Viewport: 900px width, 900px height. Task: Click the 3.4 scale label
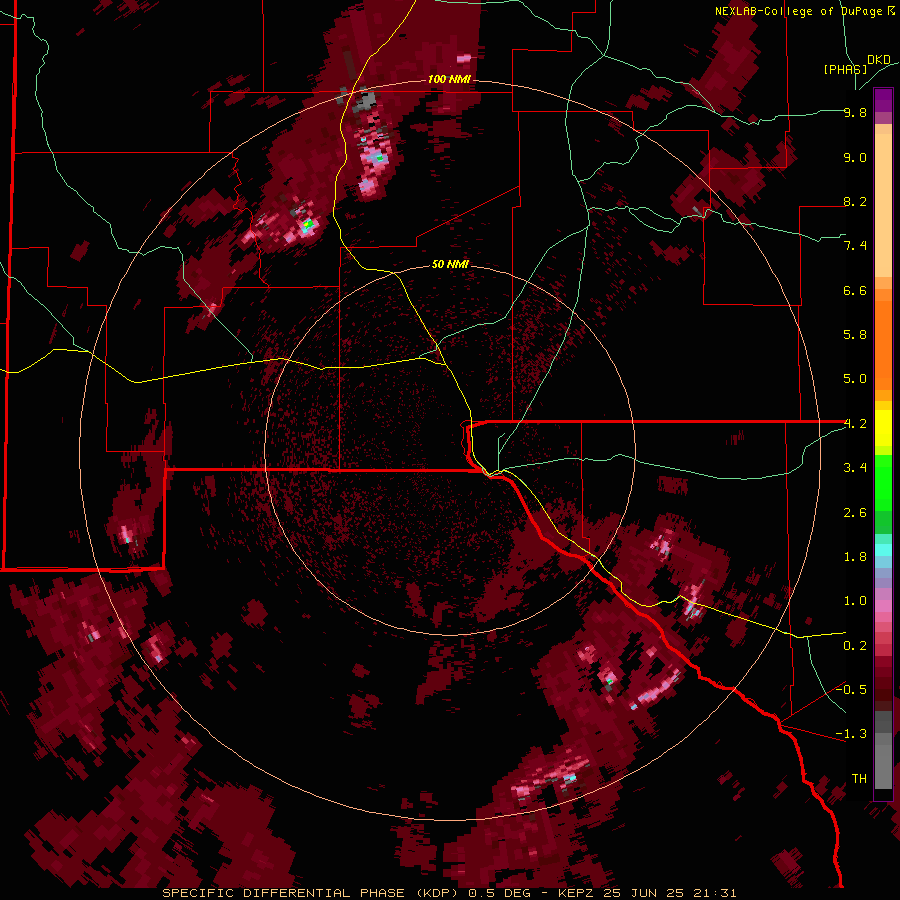[x=855, y=468]
